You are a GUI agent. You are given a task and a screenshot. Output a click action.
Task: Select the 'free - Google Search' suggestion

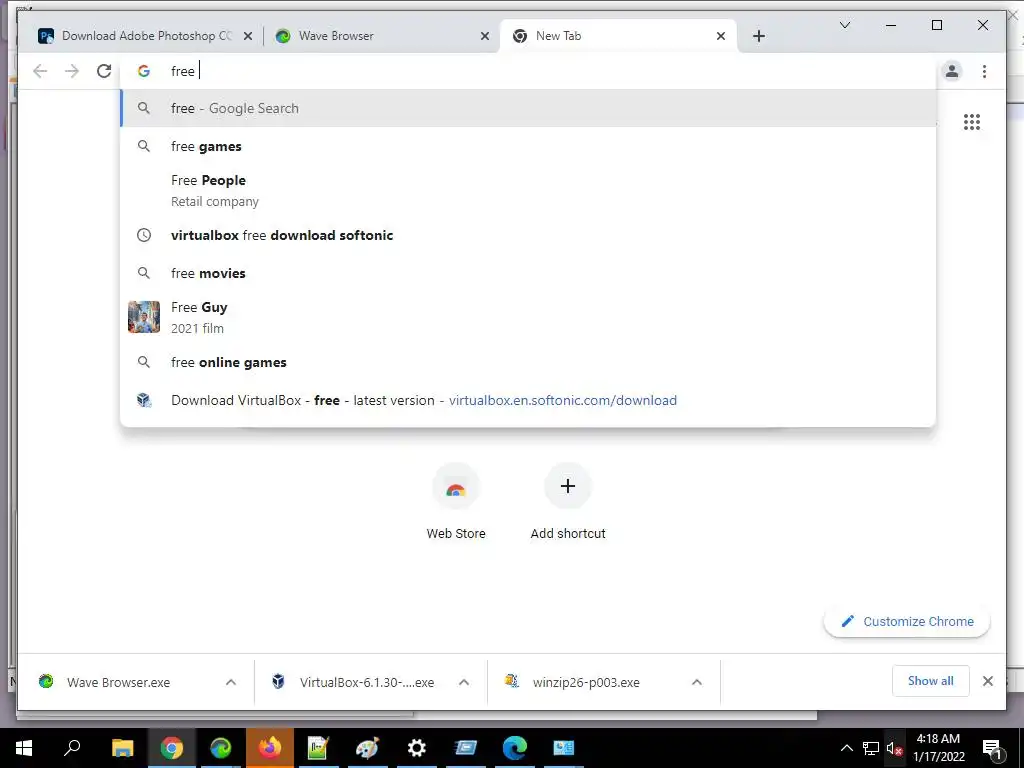pyautogui.click(x=528, y=108)
